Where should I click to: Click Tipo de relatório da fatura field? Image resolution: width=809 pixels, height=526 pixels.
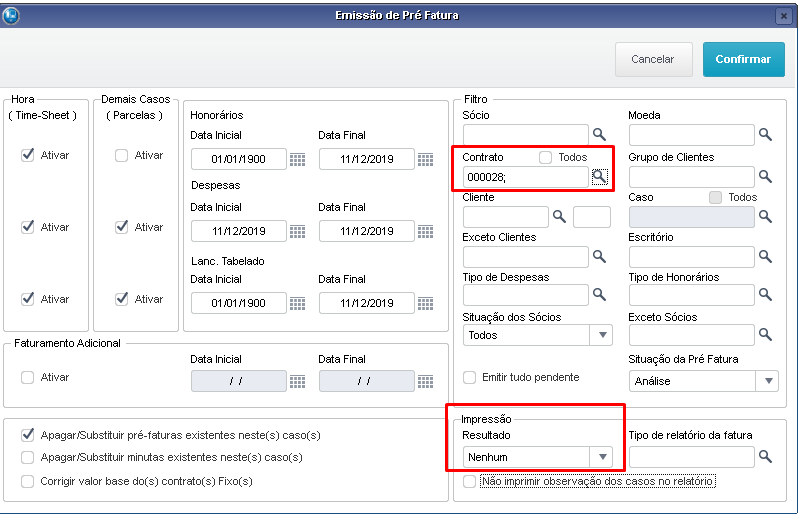[692, 457]
